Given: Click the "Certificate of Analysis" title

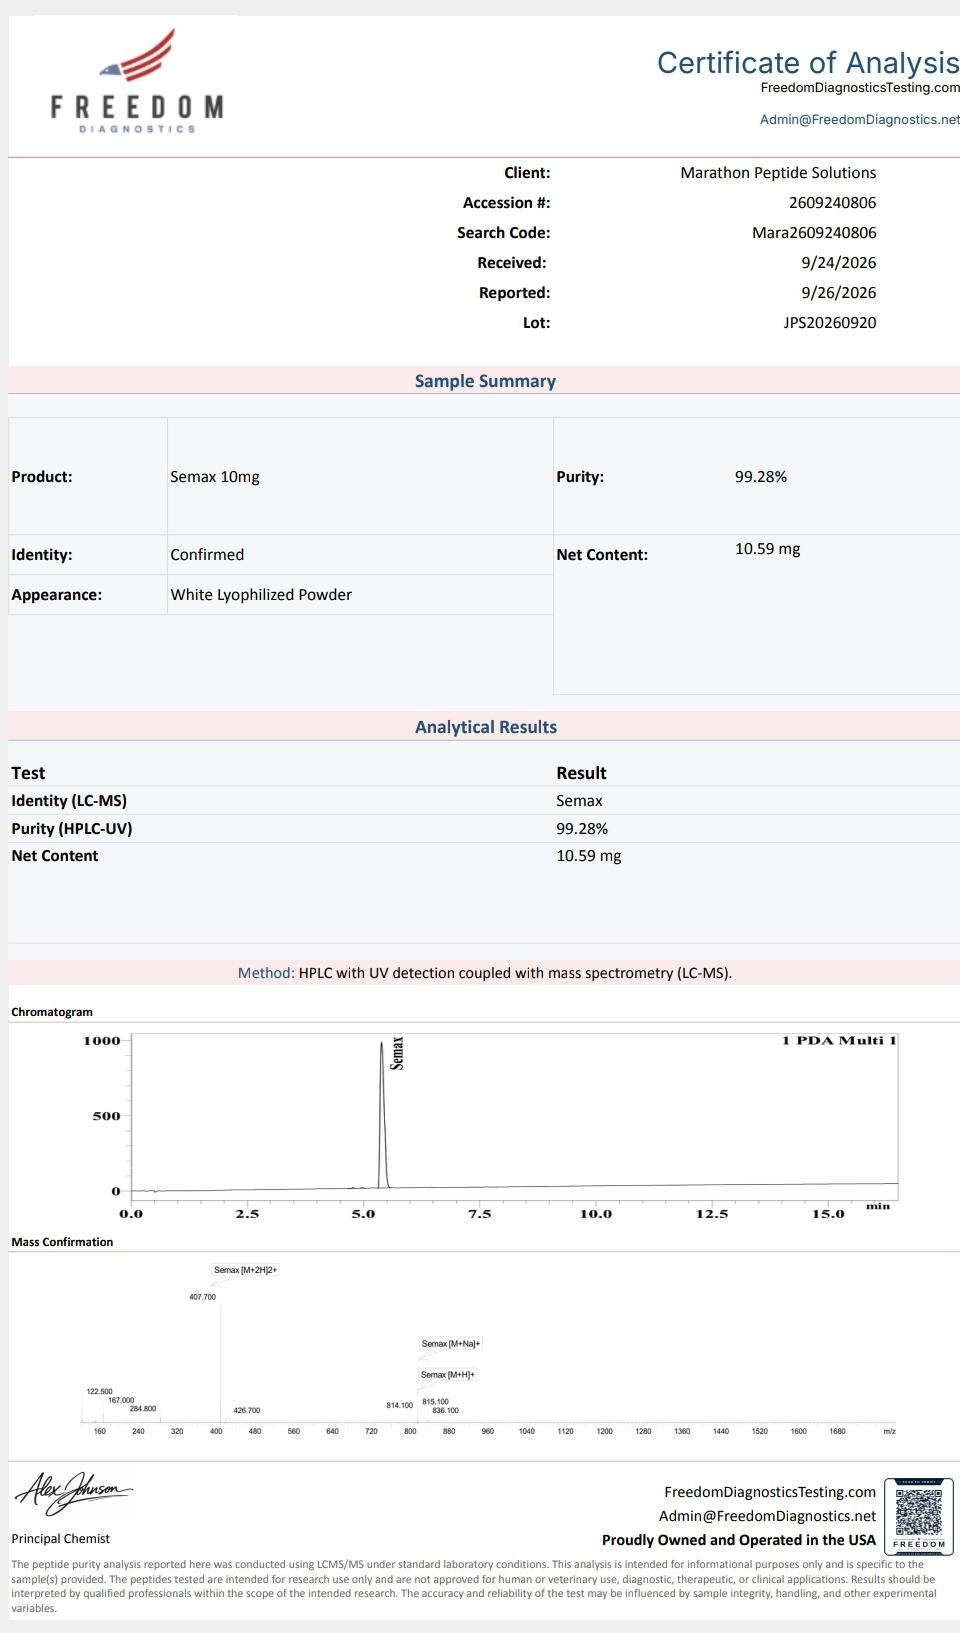Looking at the screenshot, I should tap(808, 62).
